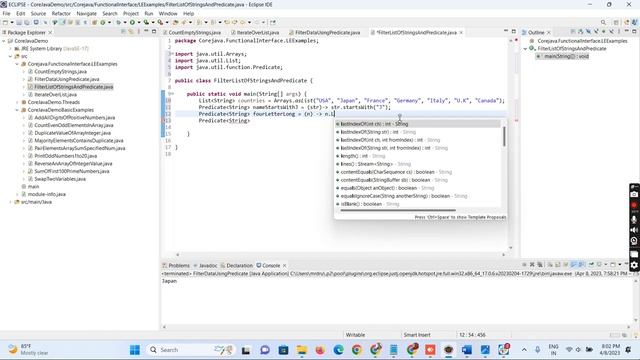Collapse the CoreJavaDemoBasicExamples package
This screenshot has height=360, width=640.
(17, 110)
